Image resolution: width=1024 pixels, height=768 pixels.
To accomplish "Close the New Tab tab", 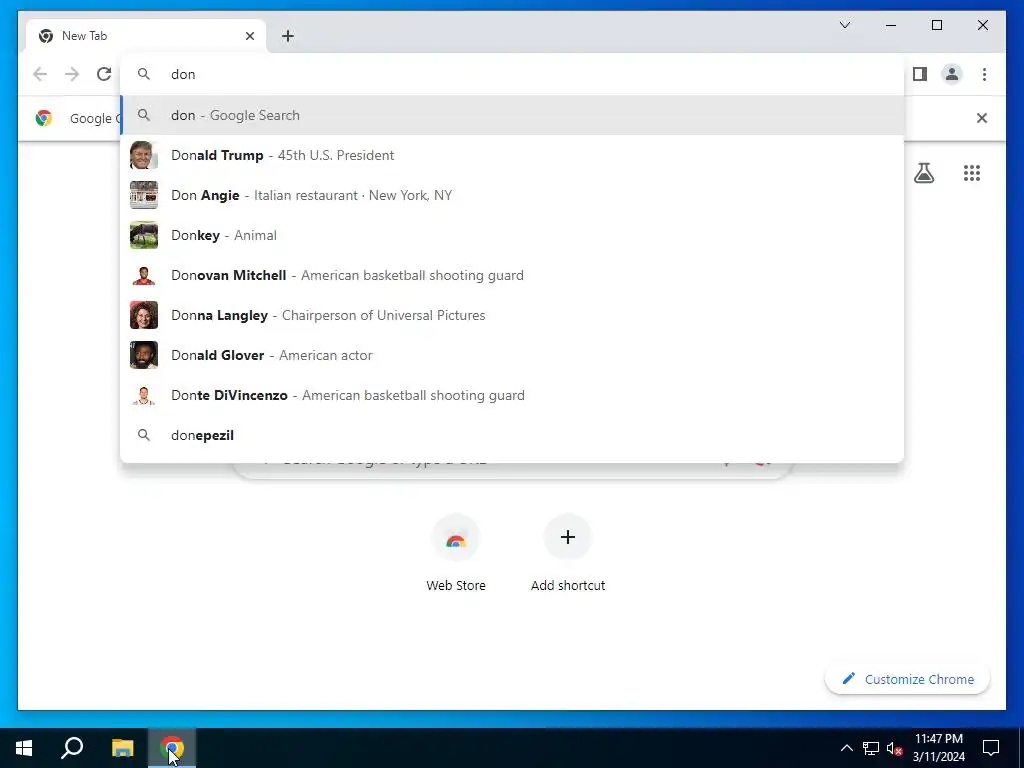I will (x=249, y=36).
